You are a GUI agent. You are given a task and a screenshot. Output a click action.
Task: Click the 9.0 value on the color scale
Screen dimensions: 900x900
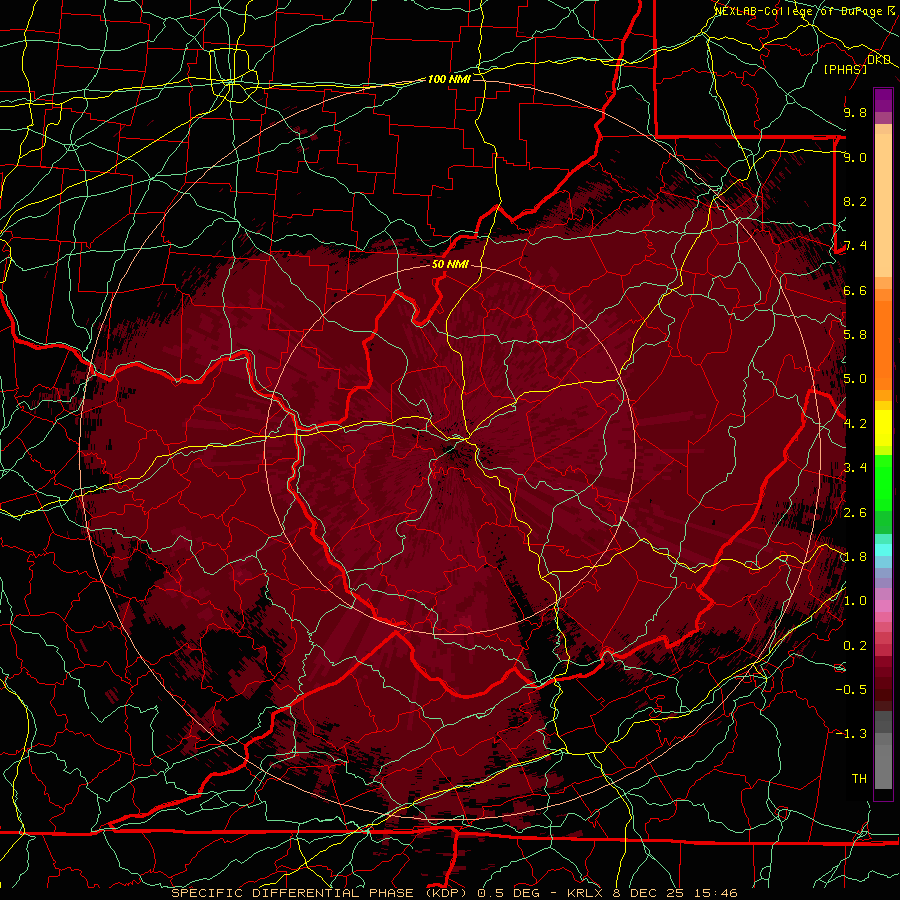[x=855, y=157]
